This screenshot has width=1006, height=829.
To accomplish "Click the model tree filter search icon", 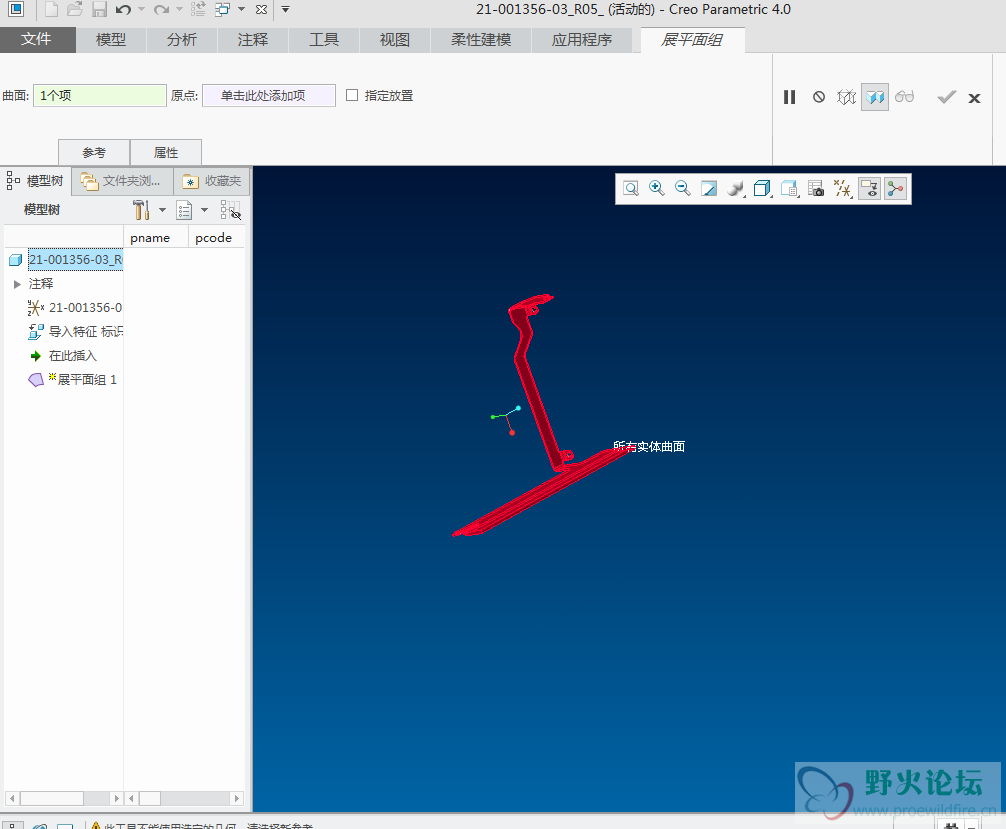I will (x=230, y=210).
